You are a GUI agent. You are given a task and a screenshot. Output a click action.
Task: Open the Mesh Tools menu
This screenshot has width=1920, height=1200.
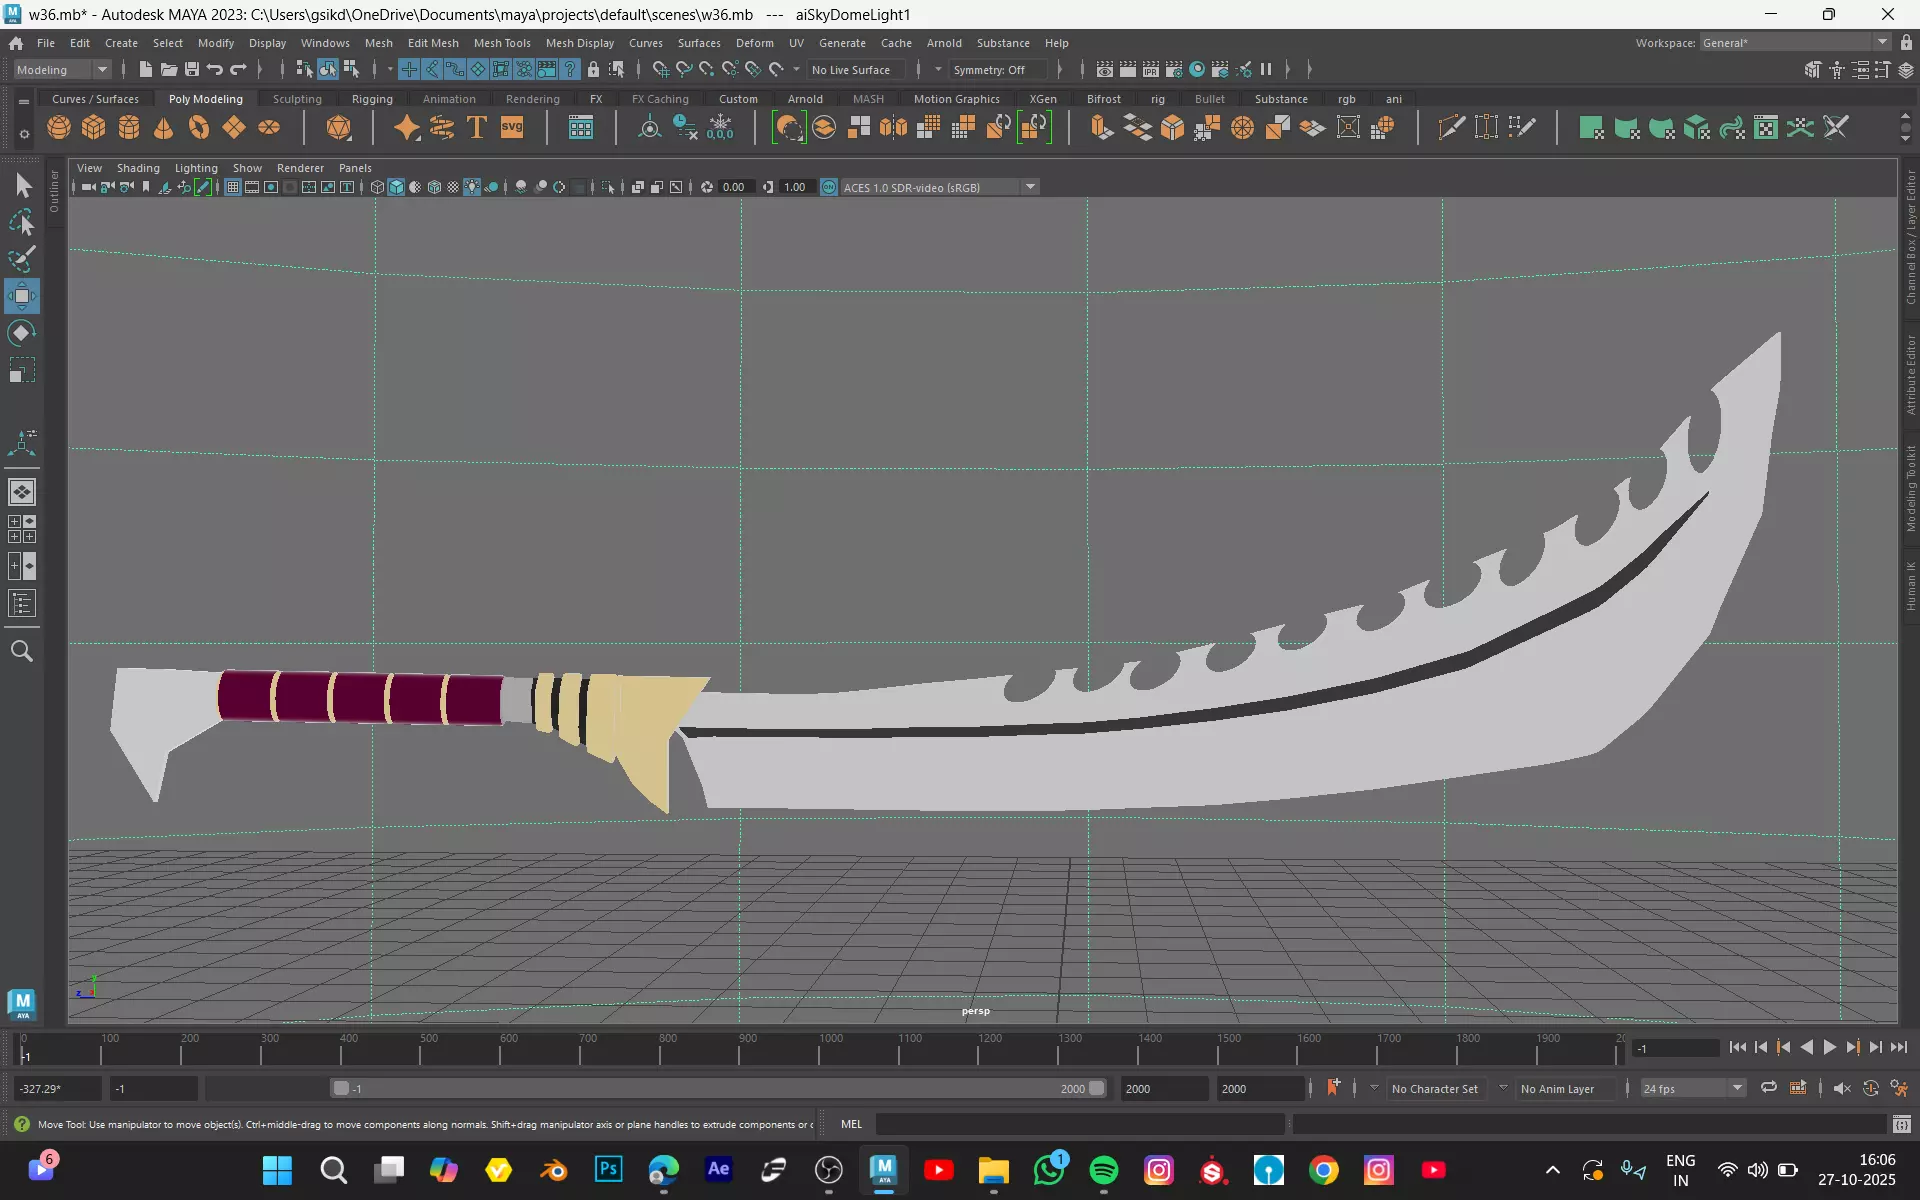coord(502,43)
